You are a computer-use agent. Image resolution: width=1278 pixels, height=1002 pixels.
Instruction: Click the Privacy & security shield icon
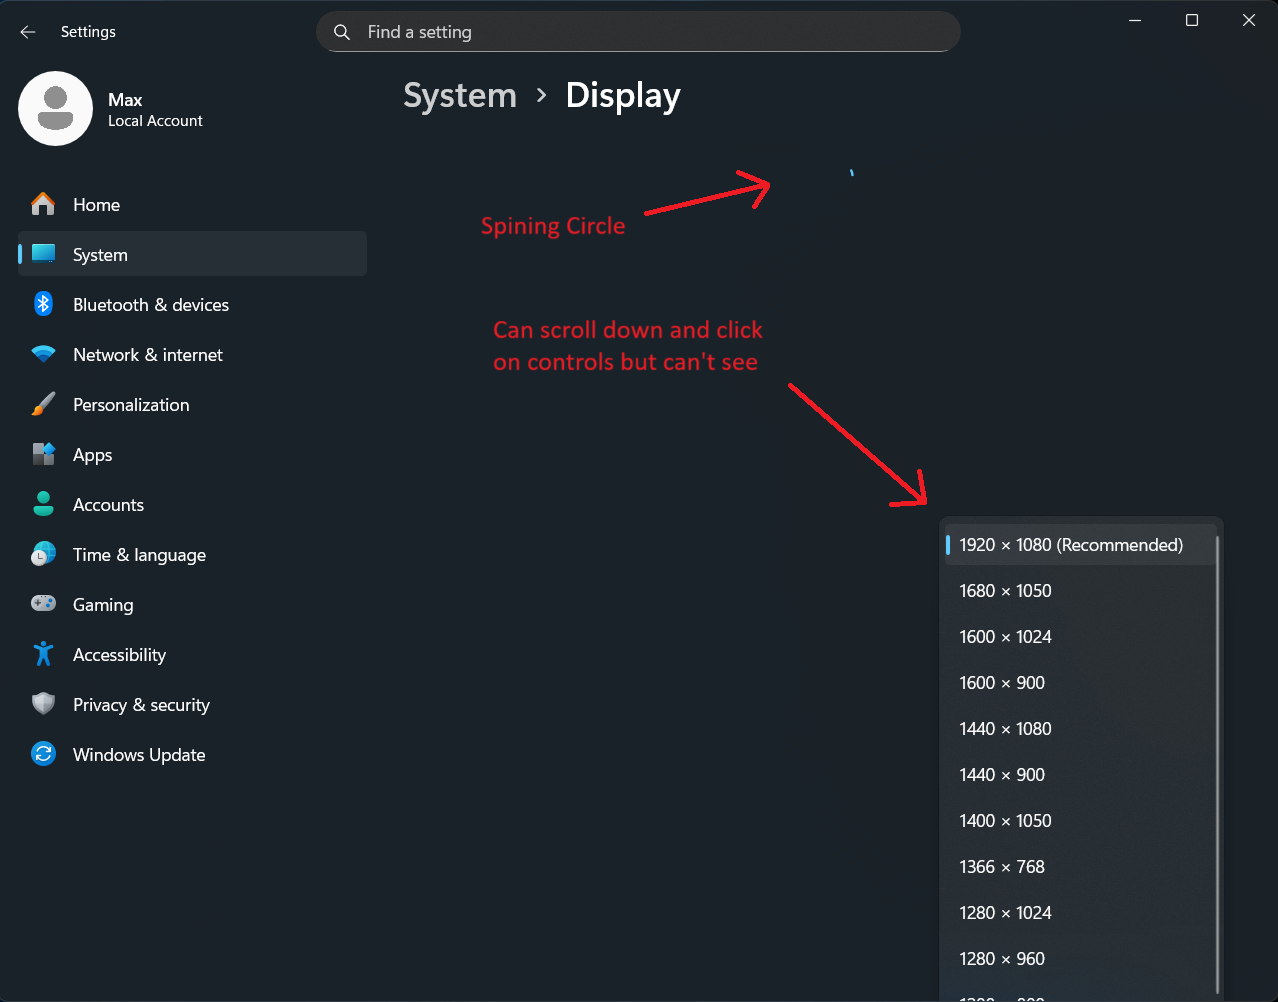43,704
